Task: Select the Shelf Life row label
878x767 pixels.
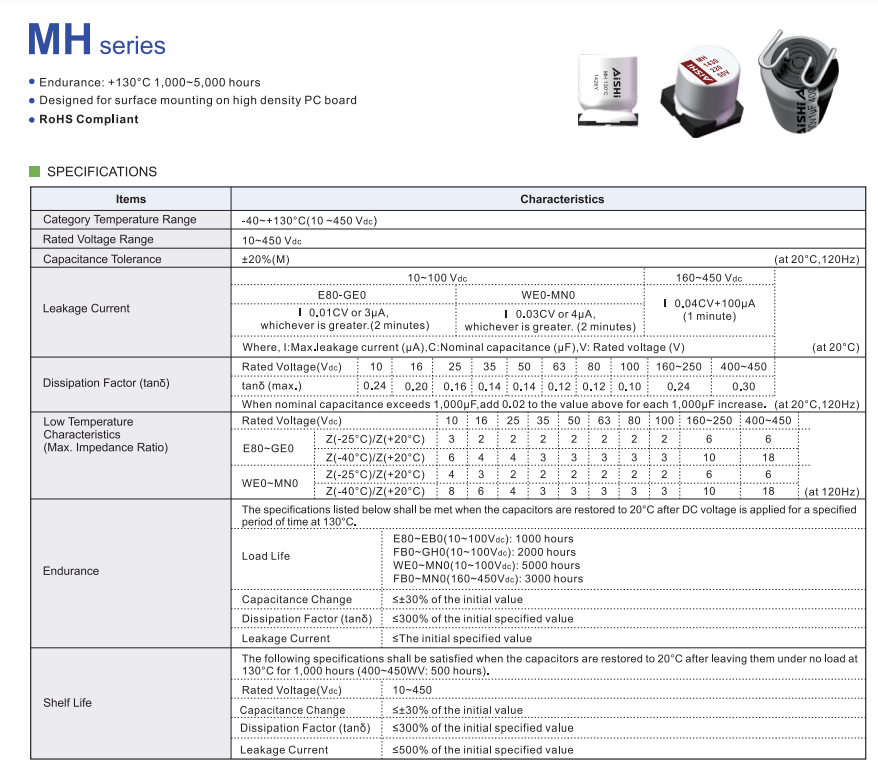Action: (68, 703)
